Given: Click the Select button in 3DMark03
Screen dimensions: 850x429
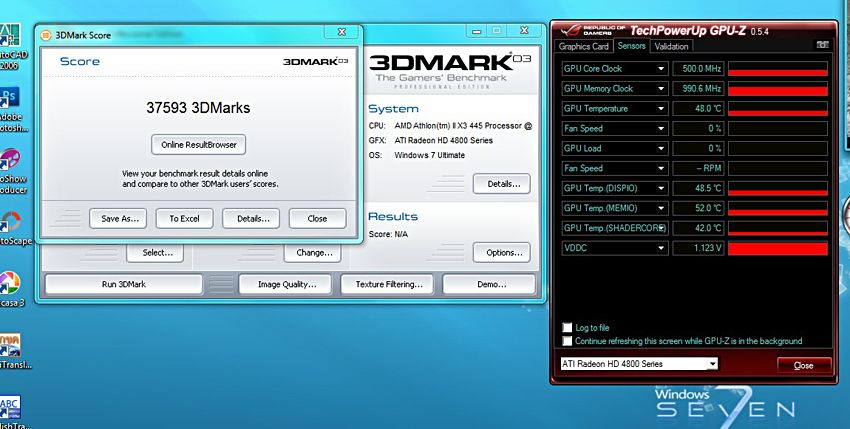Looking at the screenshot, I should point(155,252).
